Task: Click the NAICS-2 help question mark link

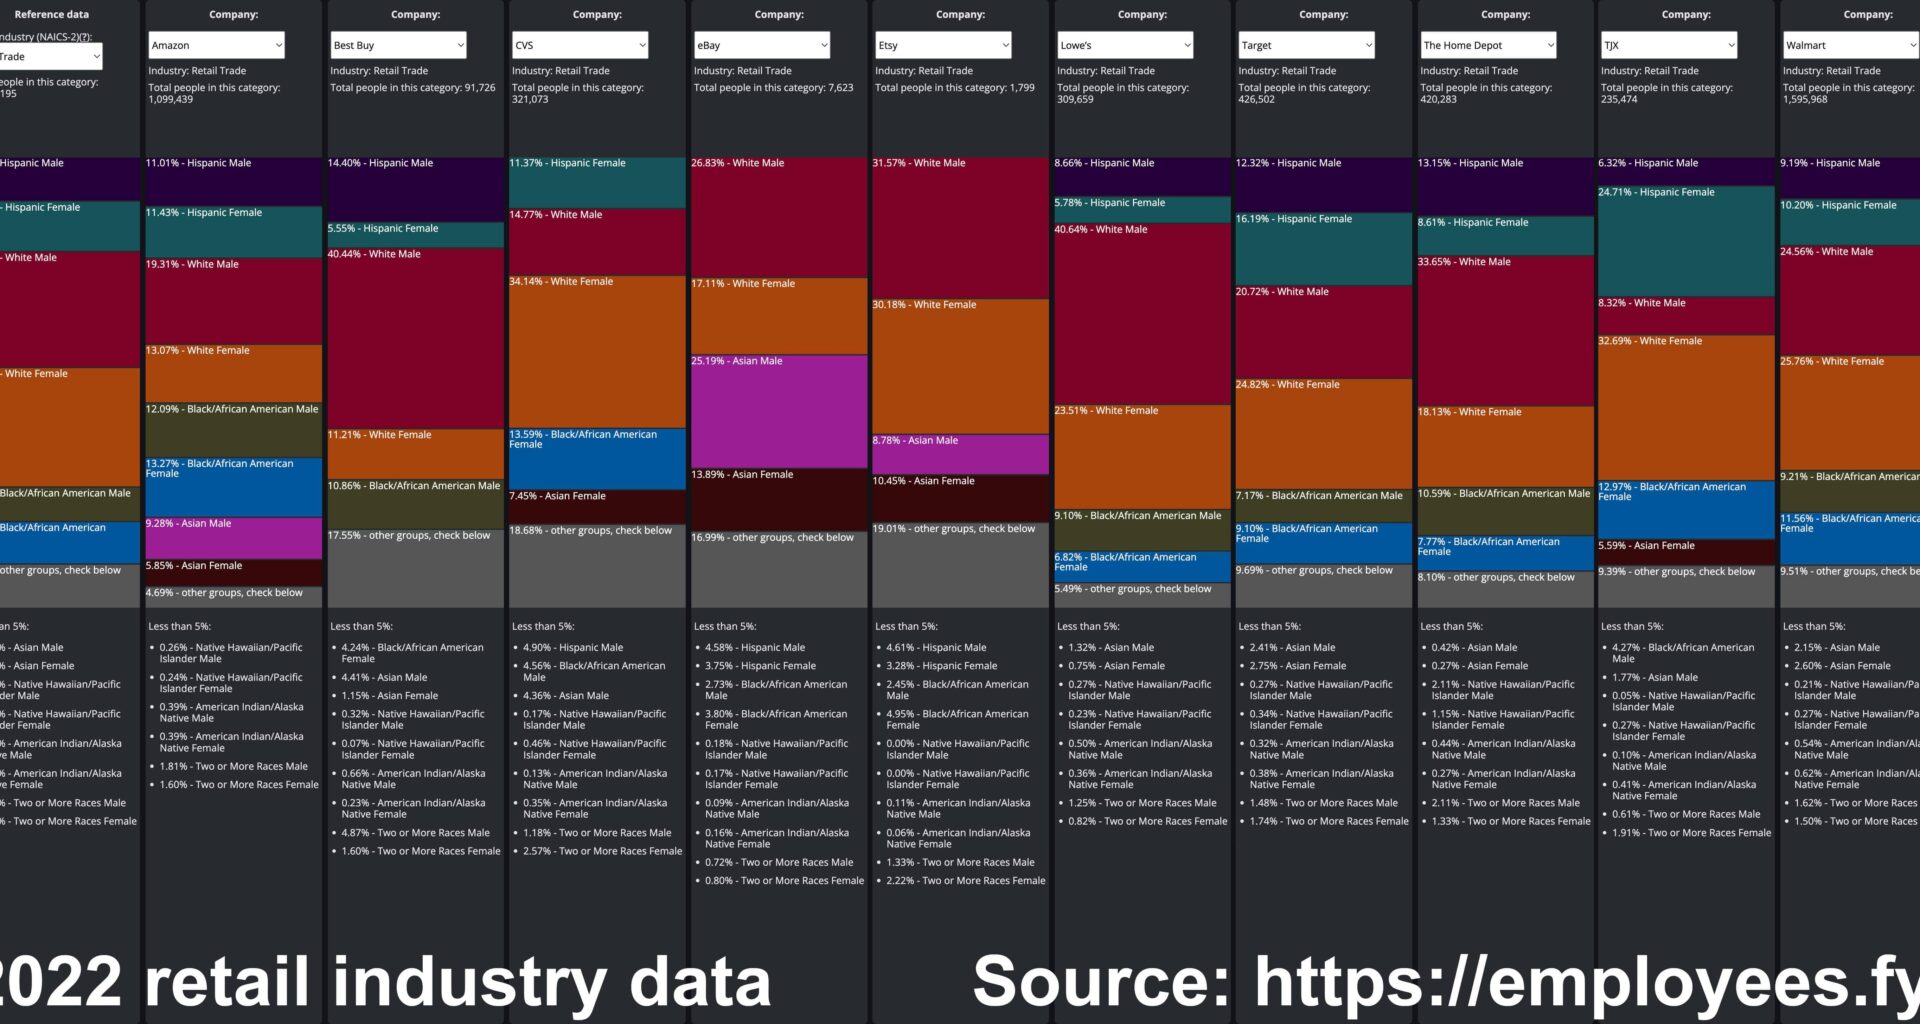Action: click(x=84, y=37)
